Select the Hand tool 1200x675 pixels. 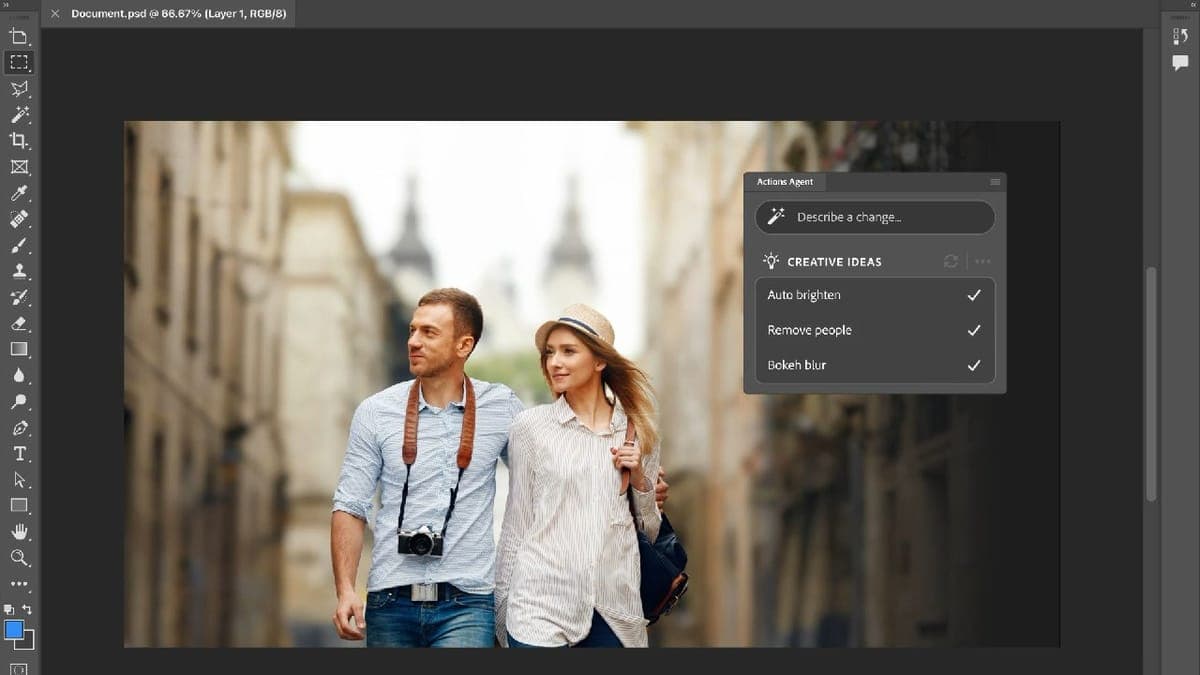[20, 531]
